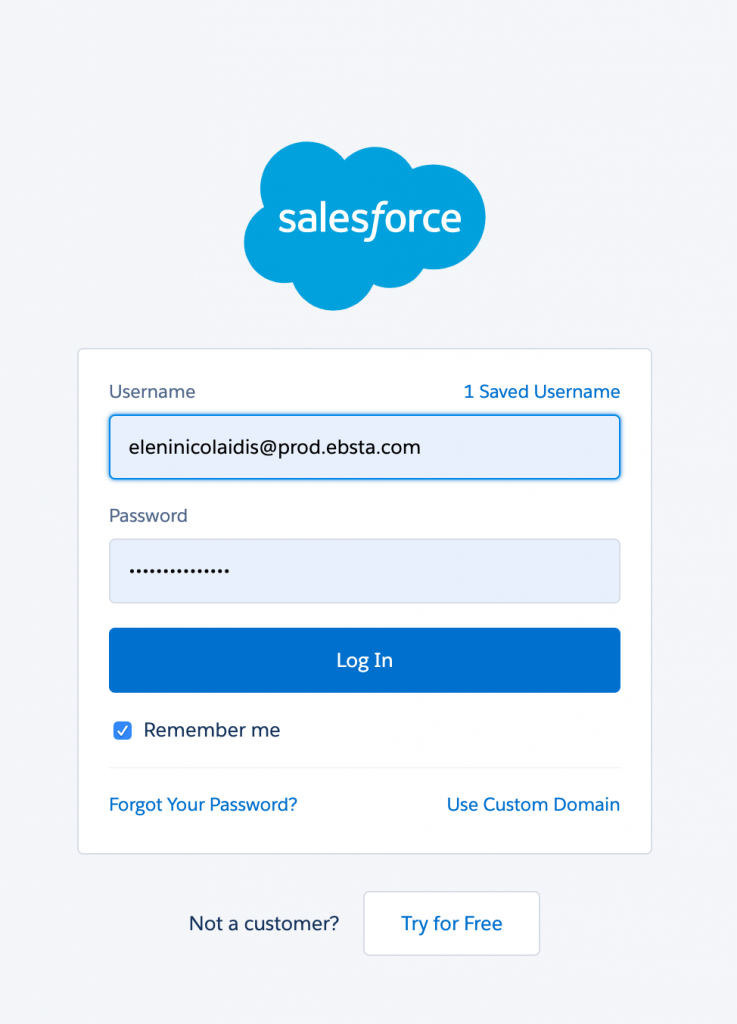The width and height of the screenshot is (737, 1024).
Task: Open the 1 Saved Username list
Action: pyautogui.click(x=541, y=392)
